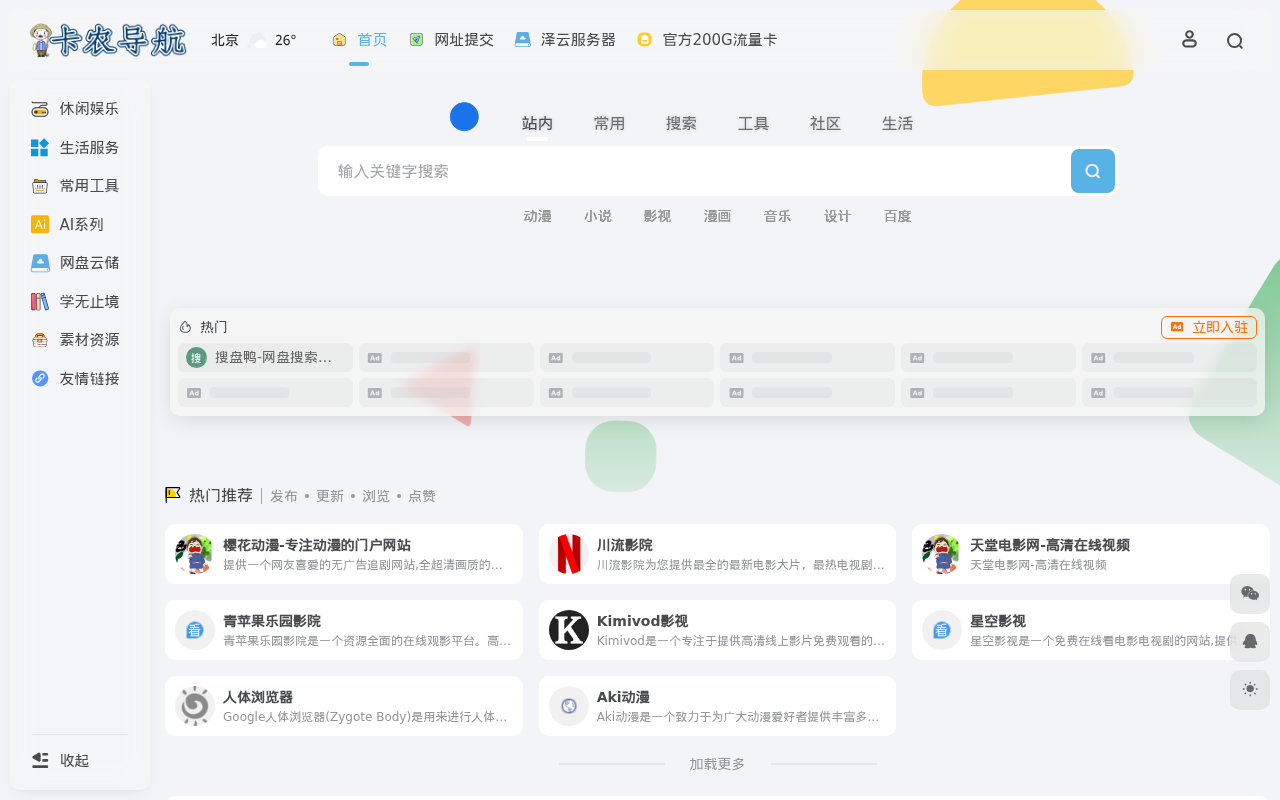This screenshot has height=800, width=1280.
Task: Open the QQ contact floating icon
Action: coord(1249,641)
